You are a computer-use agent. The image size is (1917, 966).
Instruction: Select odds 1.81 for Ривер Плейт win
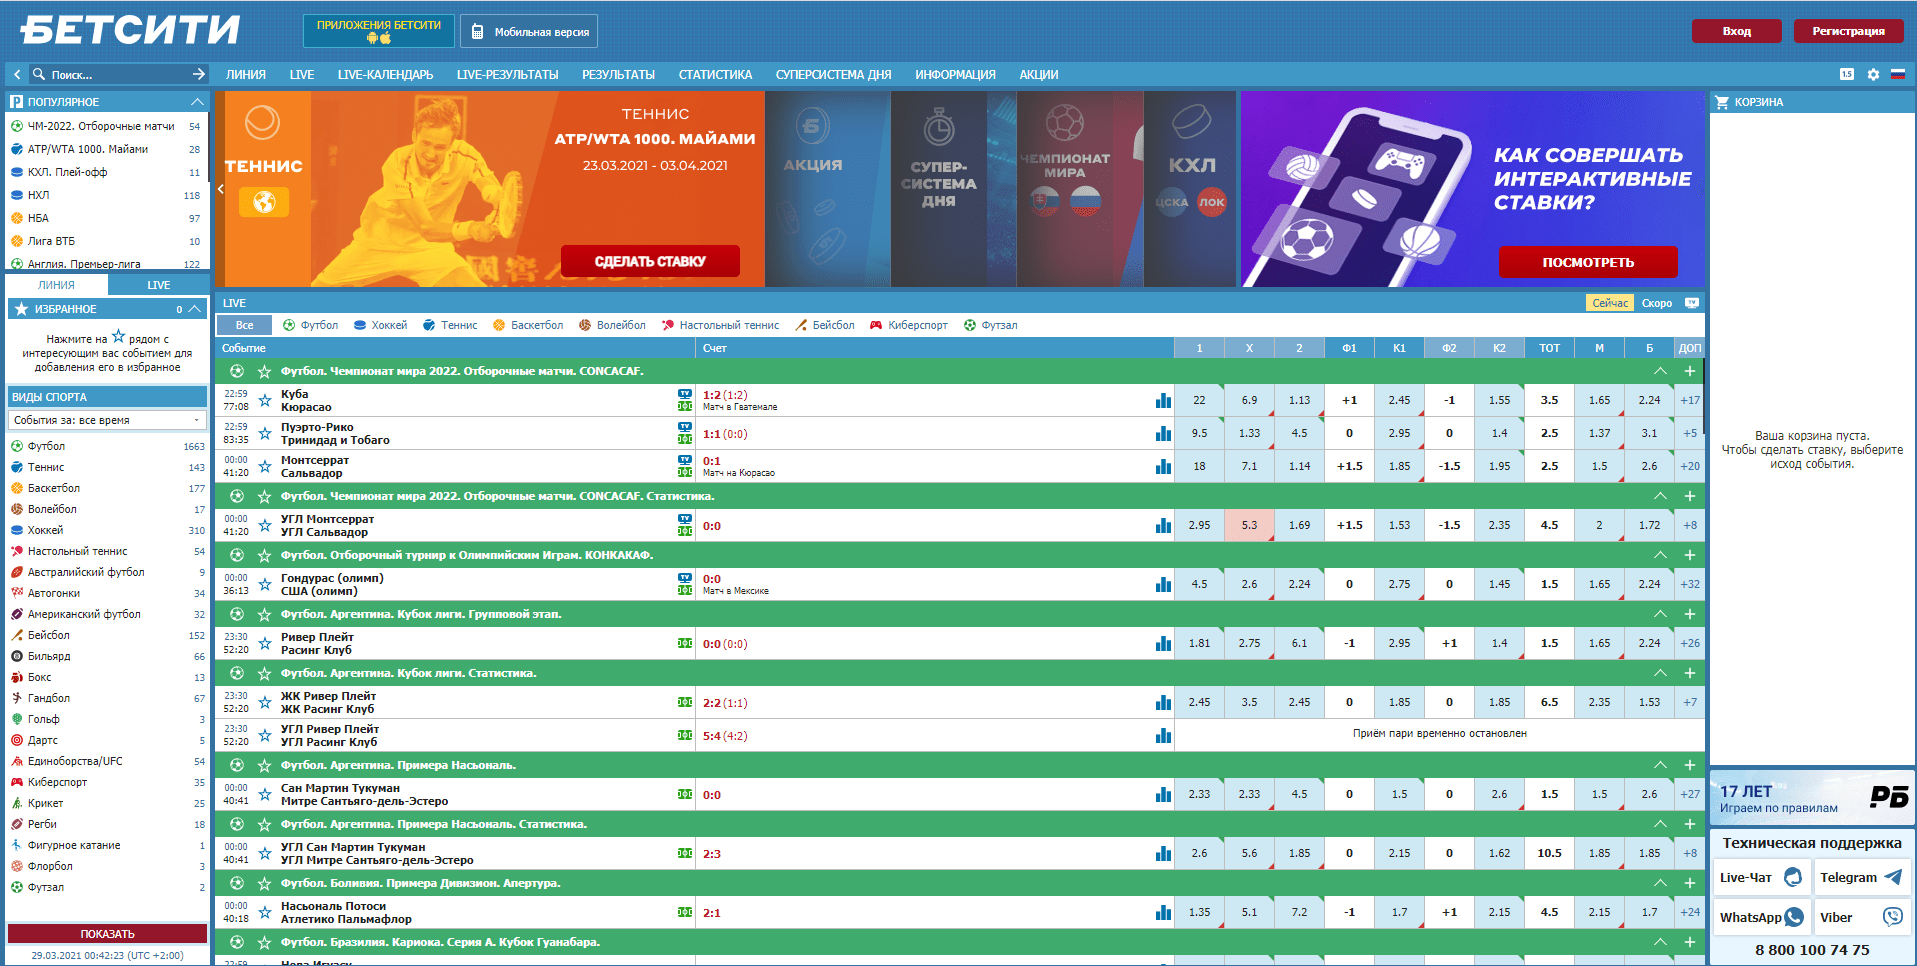coord(1199,643)
